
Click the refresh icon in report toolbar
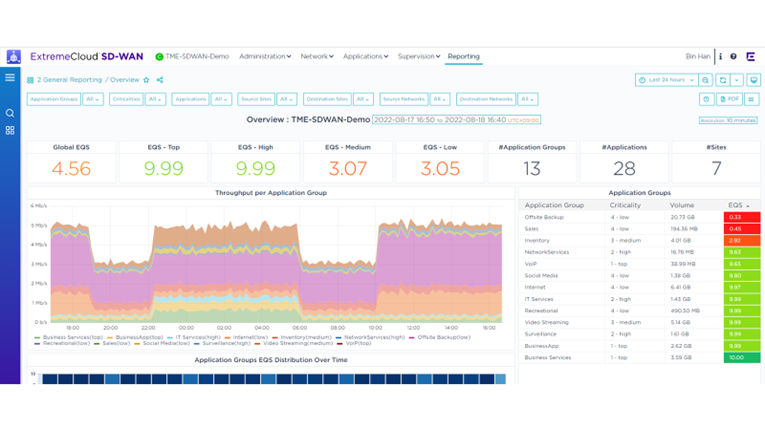click(722, 80)
